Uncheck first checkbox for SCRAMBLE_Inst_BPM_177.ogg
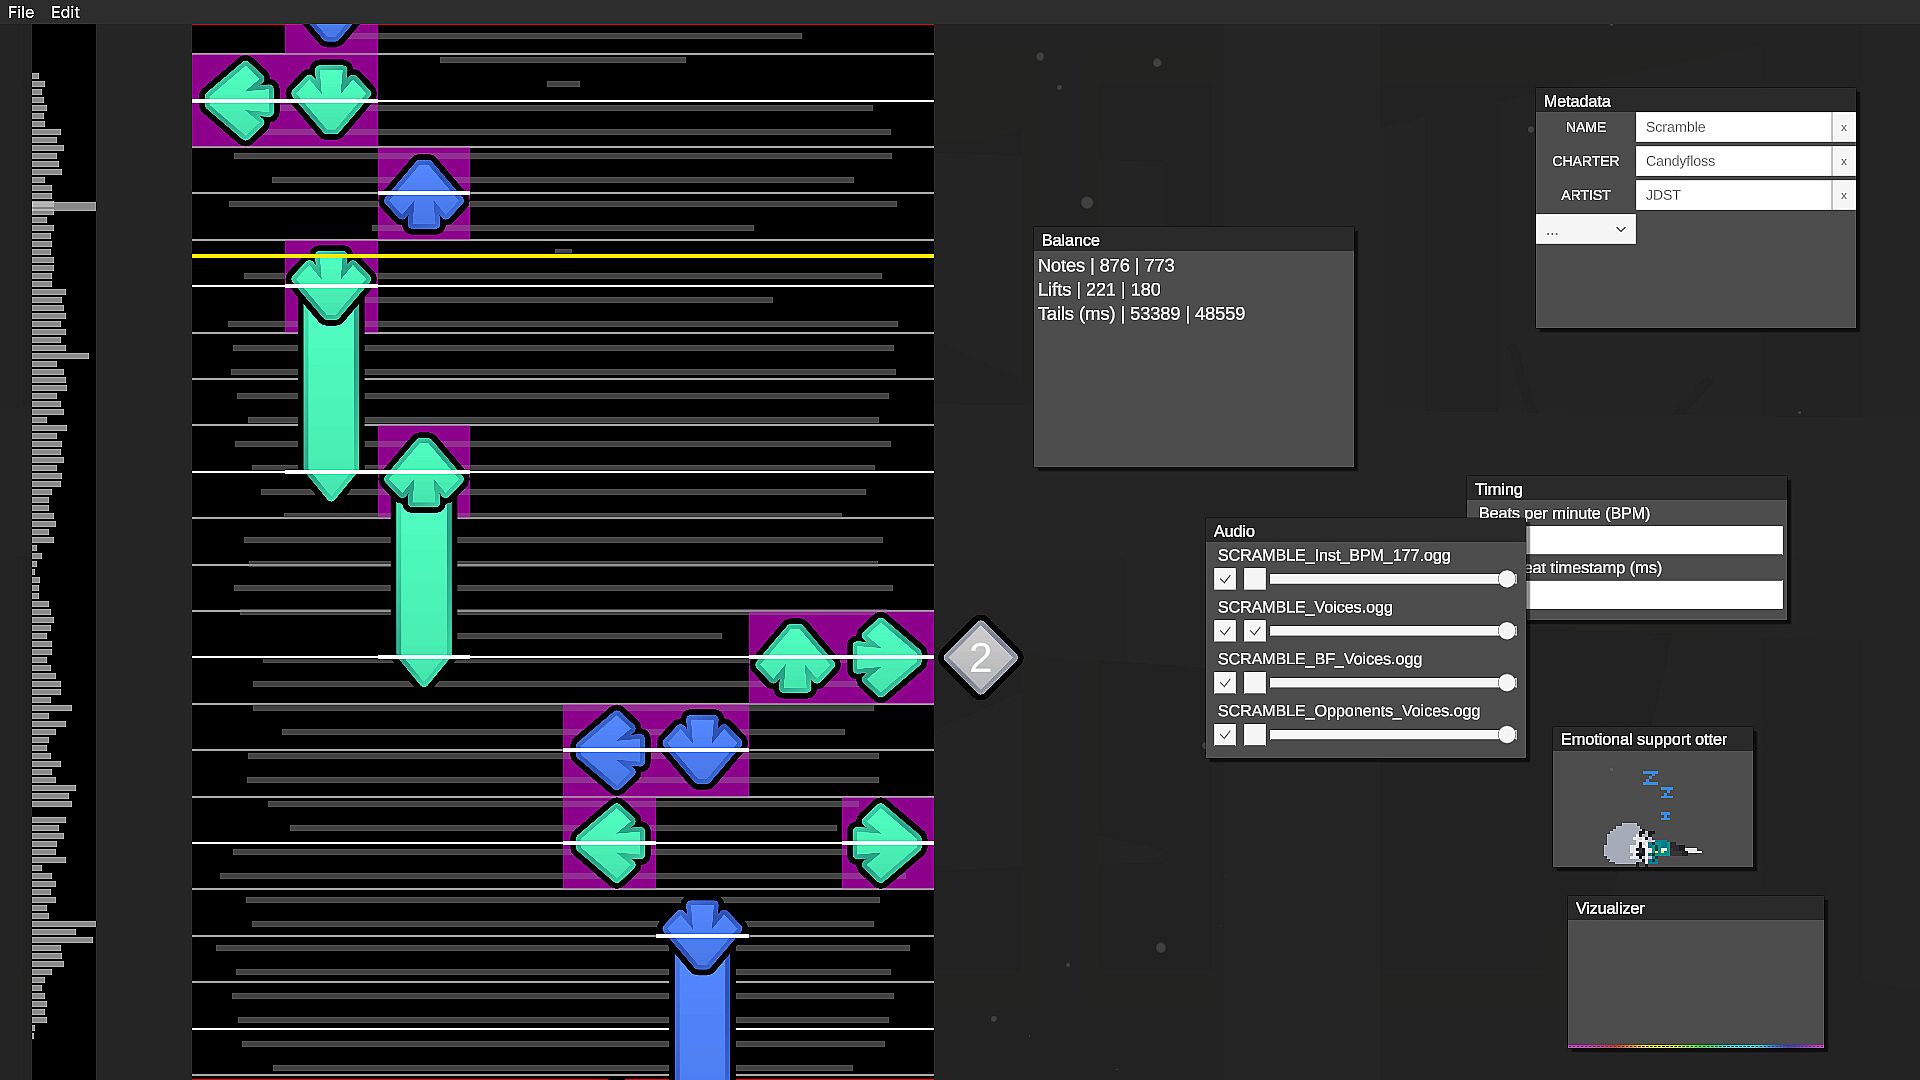Viewport: 1920px width, 1080px height. point(1225,579)
